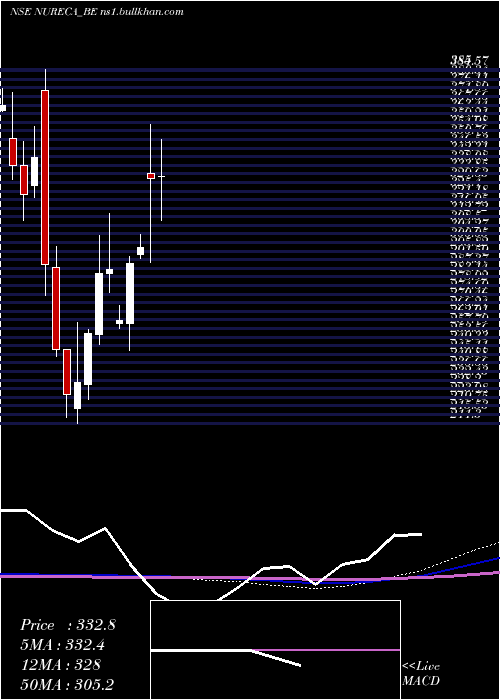Click the Live MACD inset chart box
This screenshot has height=700, width=500.
coord(275,650)
